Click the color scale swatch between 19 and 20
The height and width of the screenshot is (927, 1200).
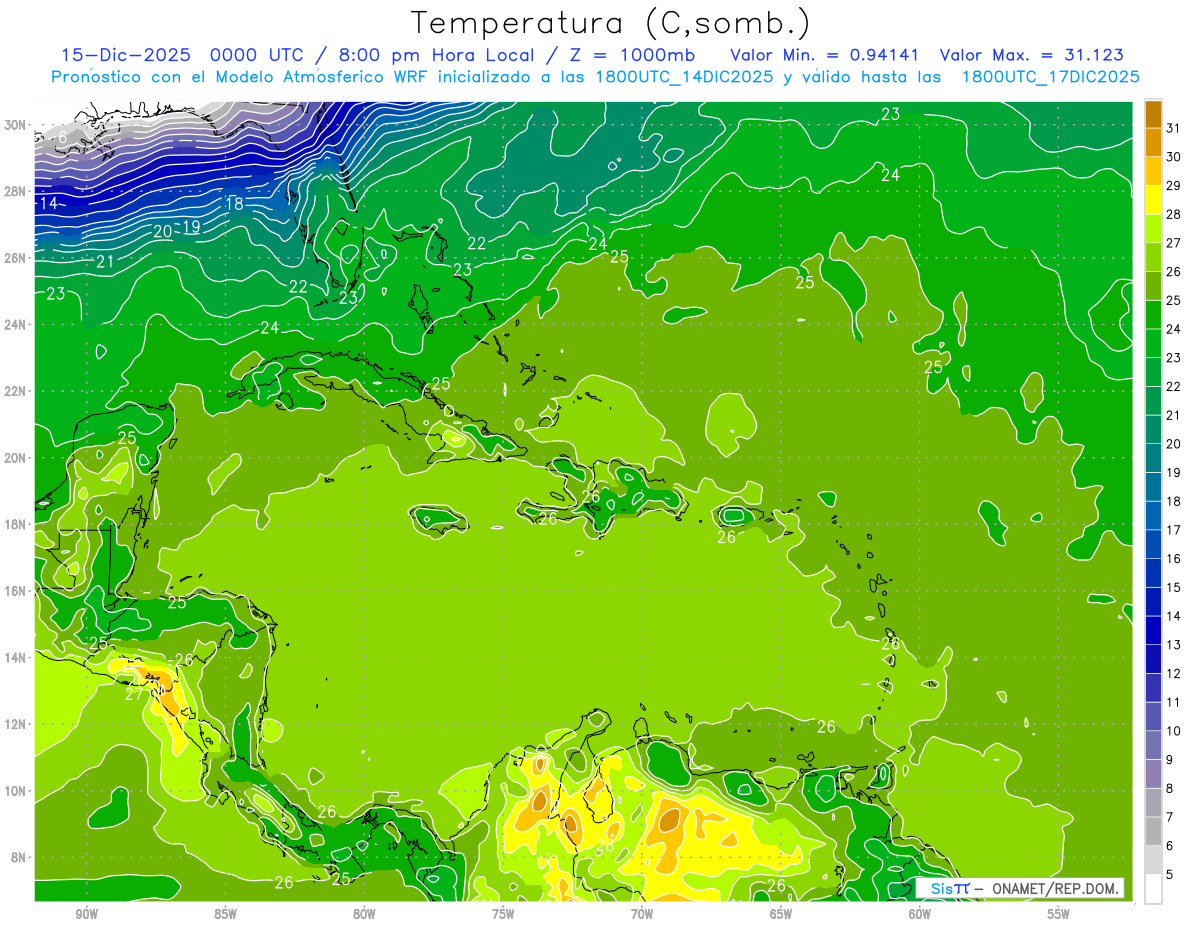click(x=1153, y=458)
